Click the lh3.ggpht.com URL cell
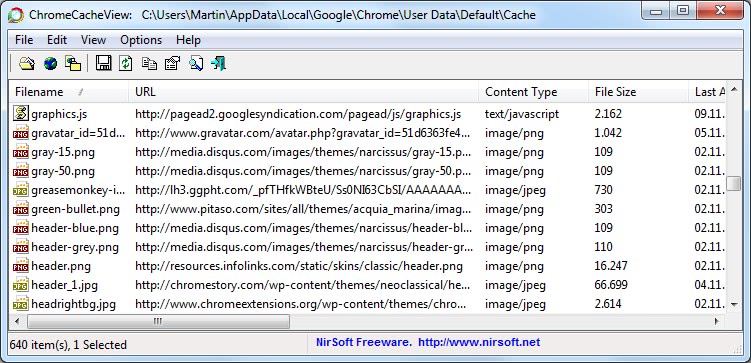The height and width of the screenshot is (363, 751). click(303, 190)
